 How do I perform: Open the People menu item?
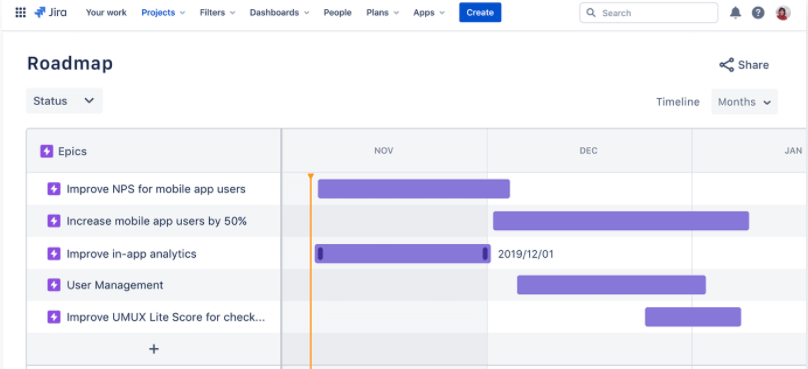(x=338, y=13)
